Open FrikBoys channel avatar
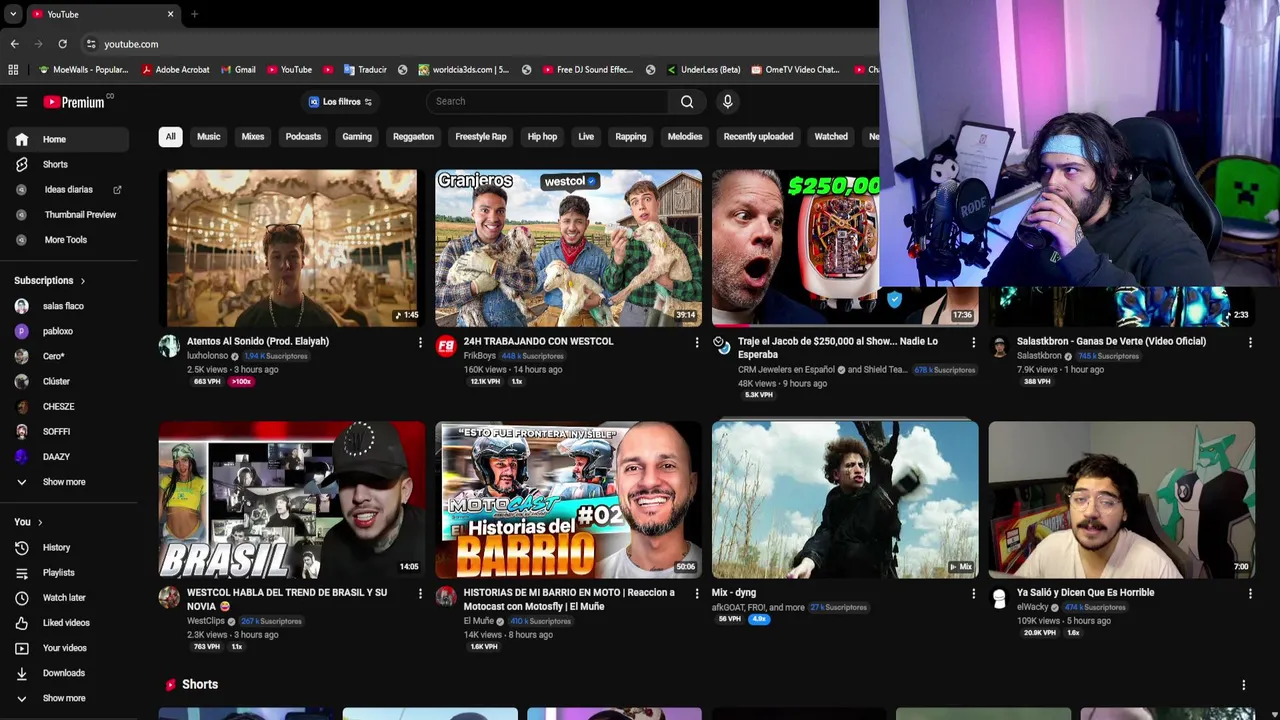The height and width of the screenshot is (720, 1280). click(446, 346)
